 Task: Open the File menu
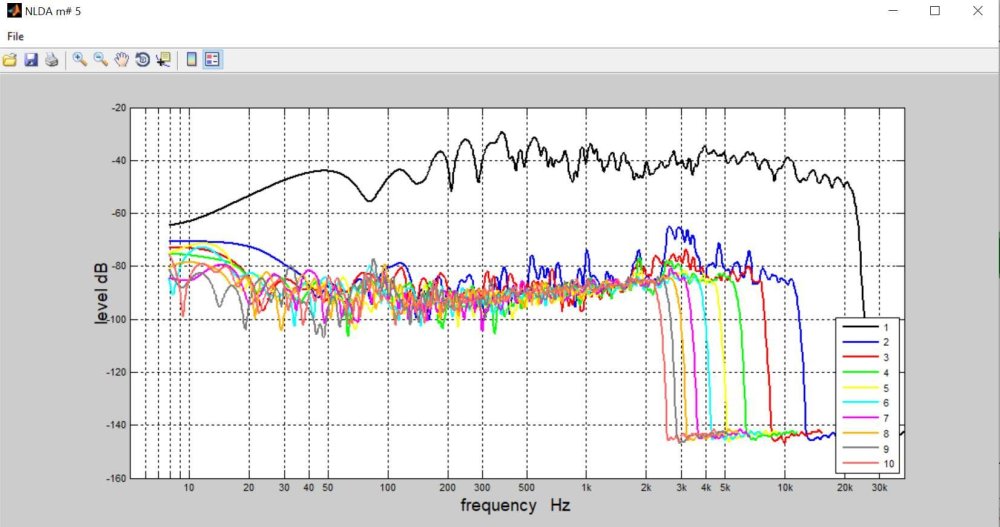coord(15,36)
